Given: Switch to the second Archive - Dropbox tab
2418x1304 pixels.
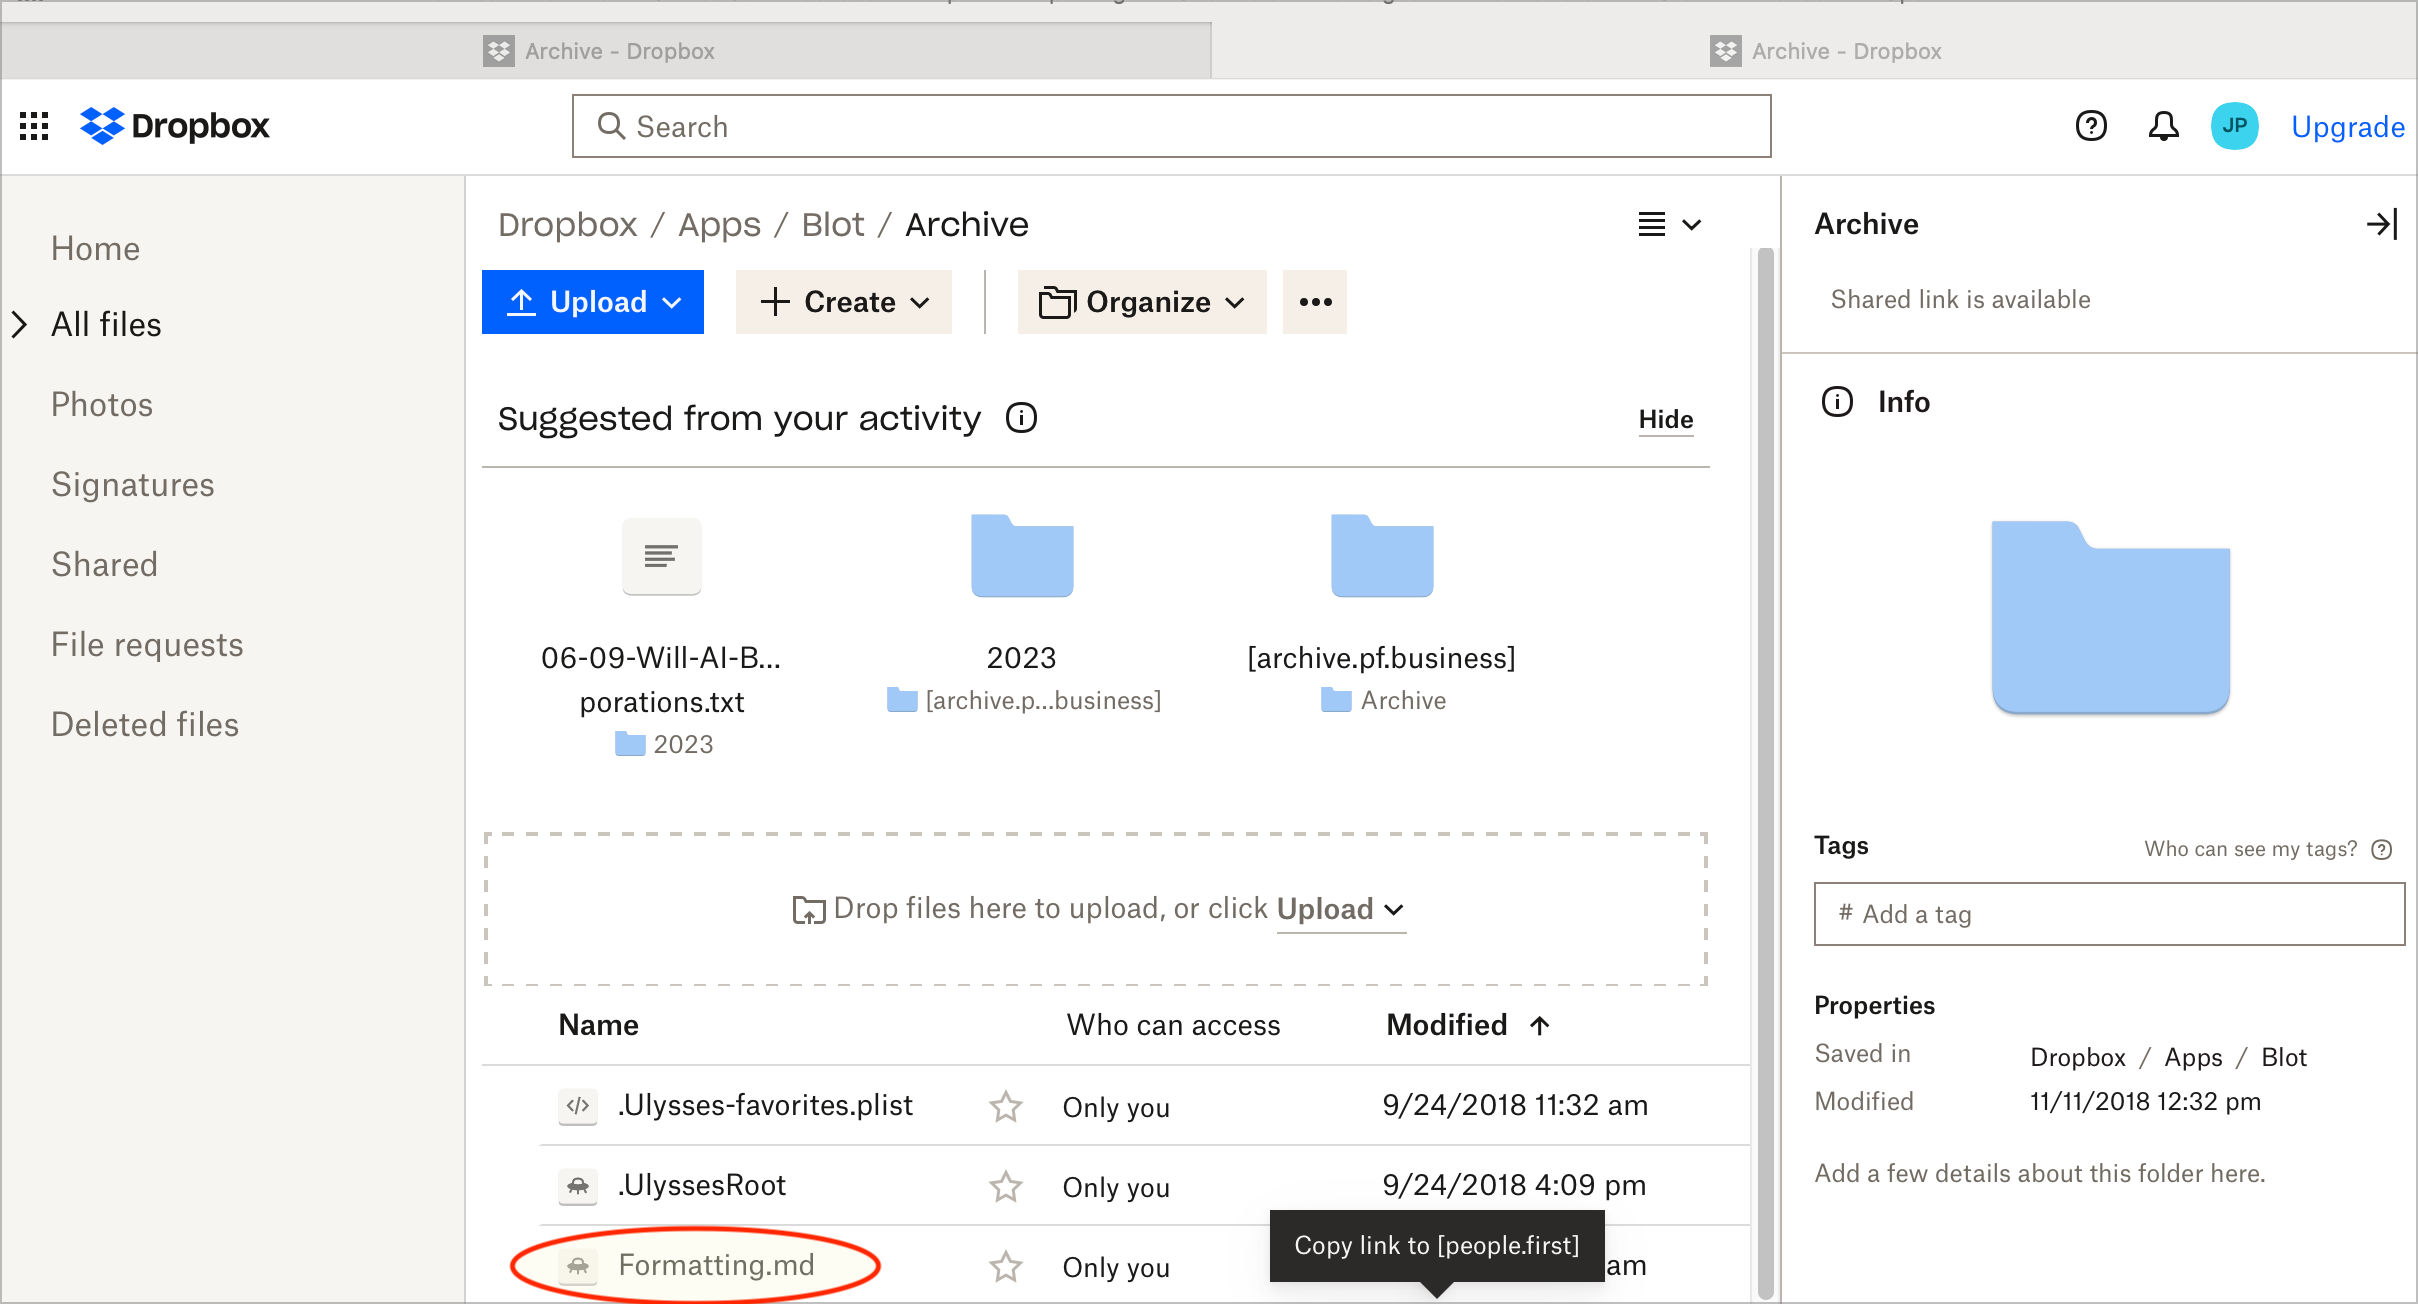Looking at the screenshot, I should (x=1814, y=51).
